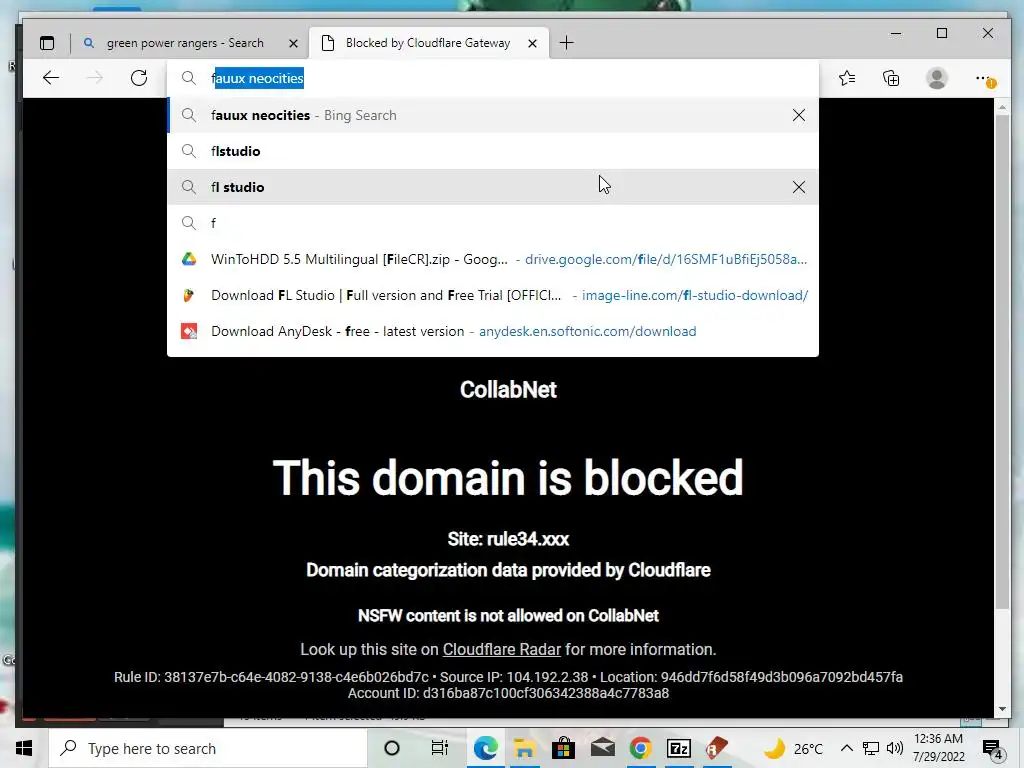1024x768 pixels.
Task: Open Microsoft Store taskbar icon
Action: tap(563, 748)
